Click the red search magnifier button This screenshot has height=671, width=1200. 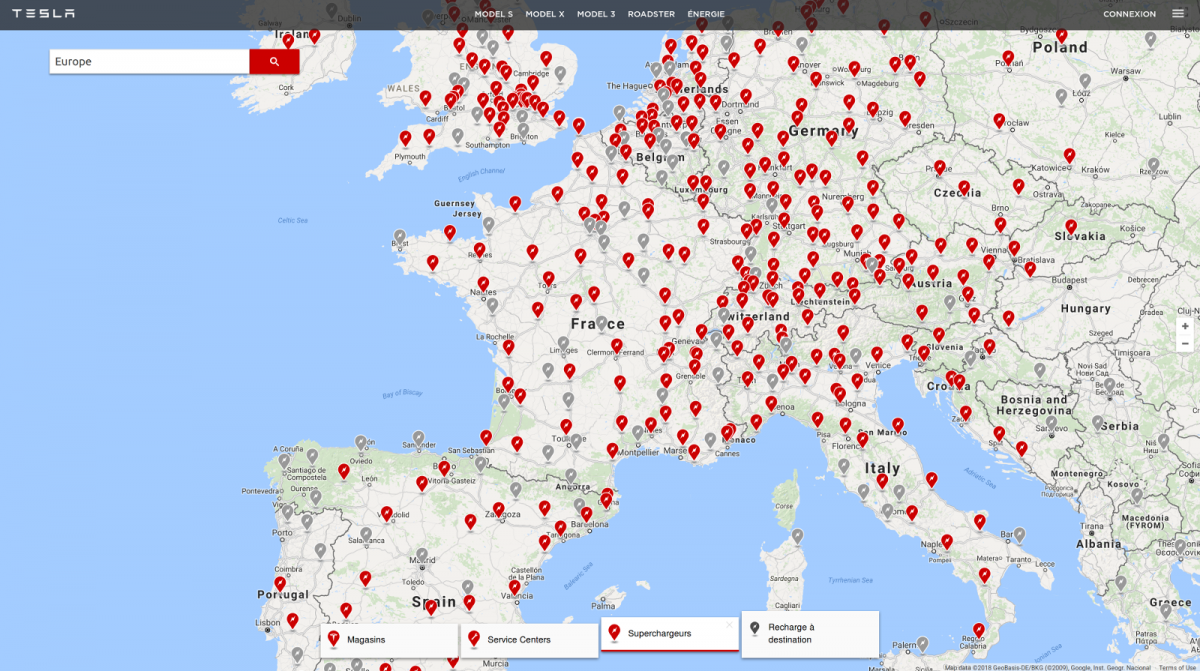[274, 61]
